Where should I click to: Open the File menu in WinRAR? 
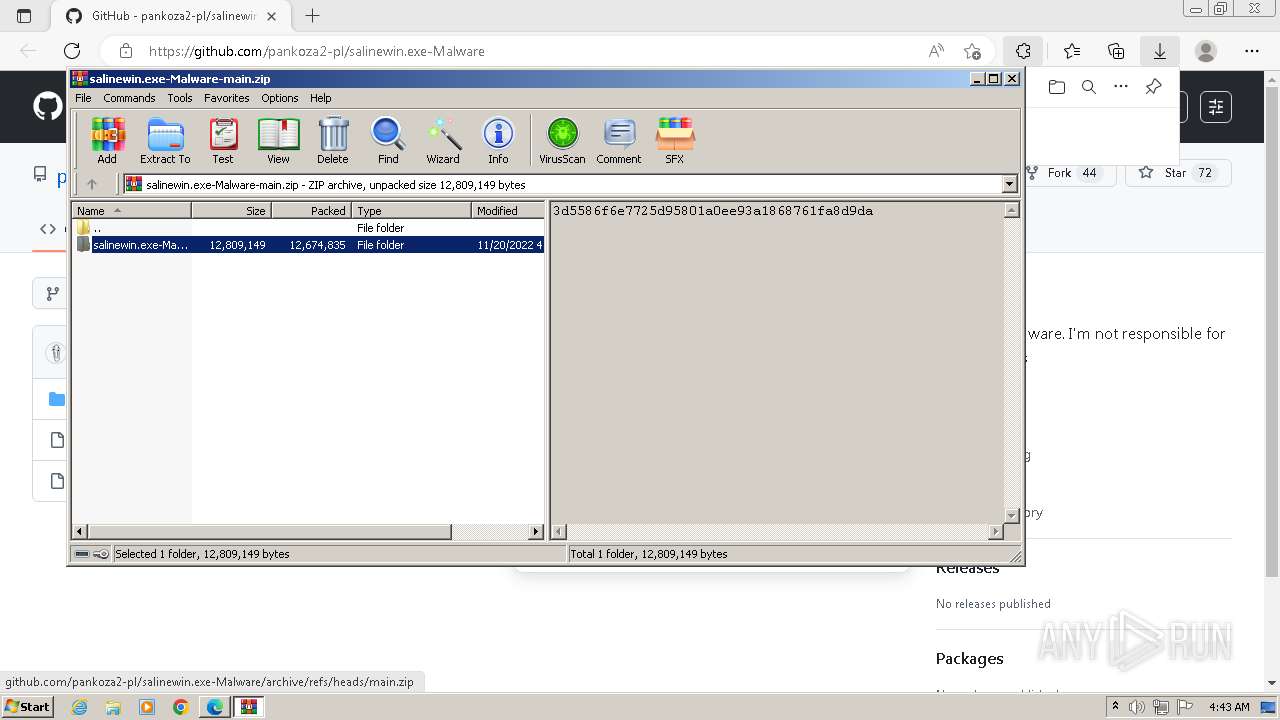coord(83,98)
